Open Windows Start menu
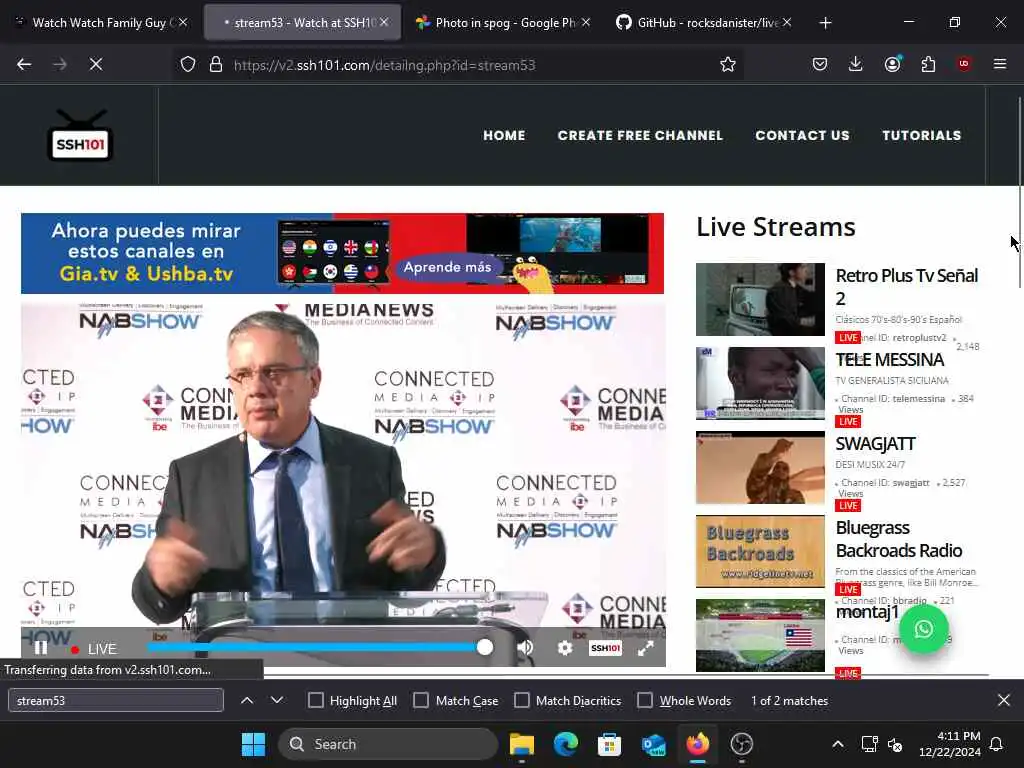The height and width of the screenshot is (768, 1024). (253, 744)
